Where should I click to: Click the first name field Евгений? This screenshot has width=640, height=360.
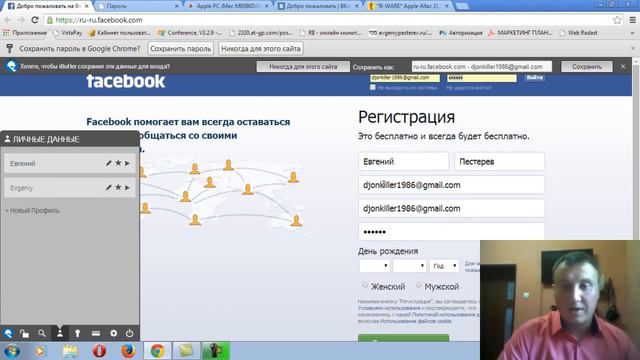click(x=403, y=162)
